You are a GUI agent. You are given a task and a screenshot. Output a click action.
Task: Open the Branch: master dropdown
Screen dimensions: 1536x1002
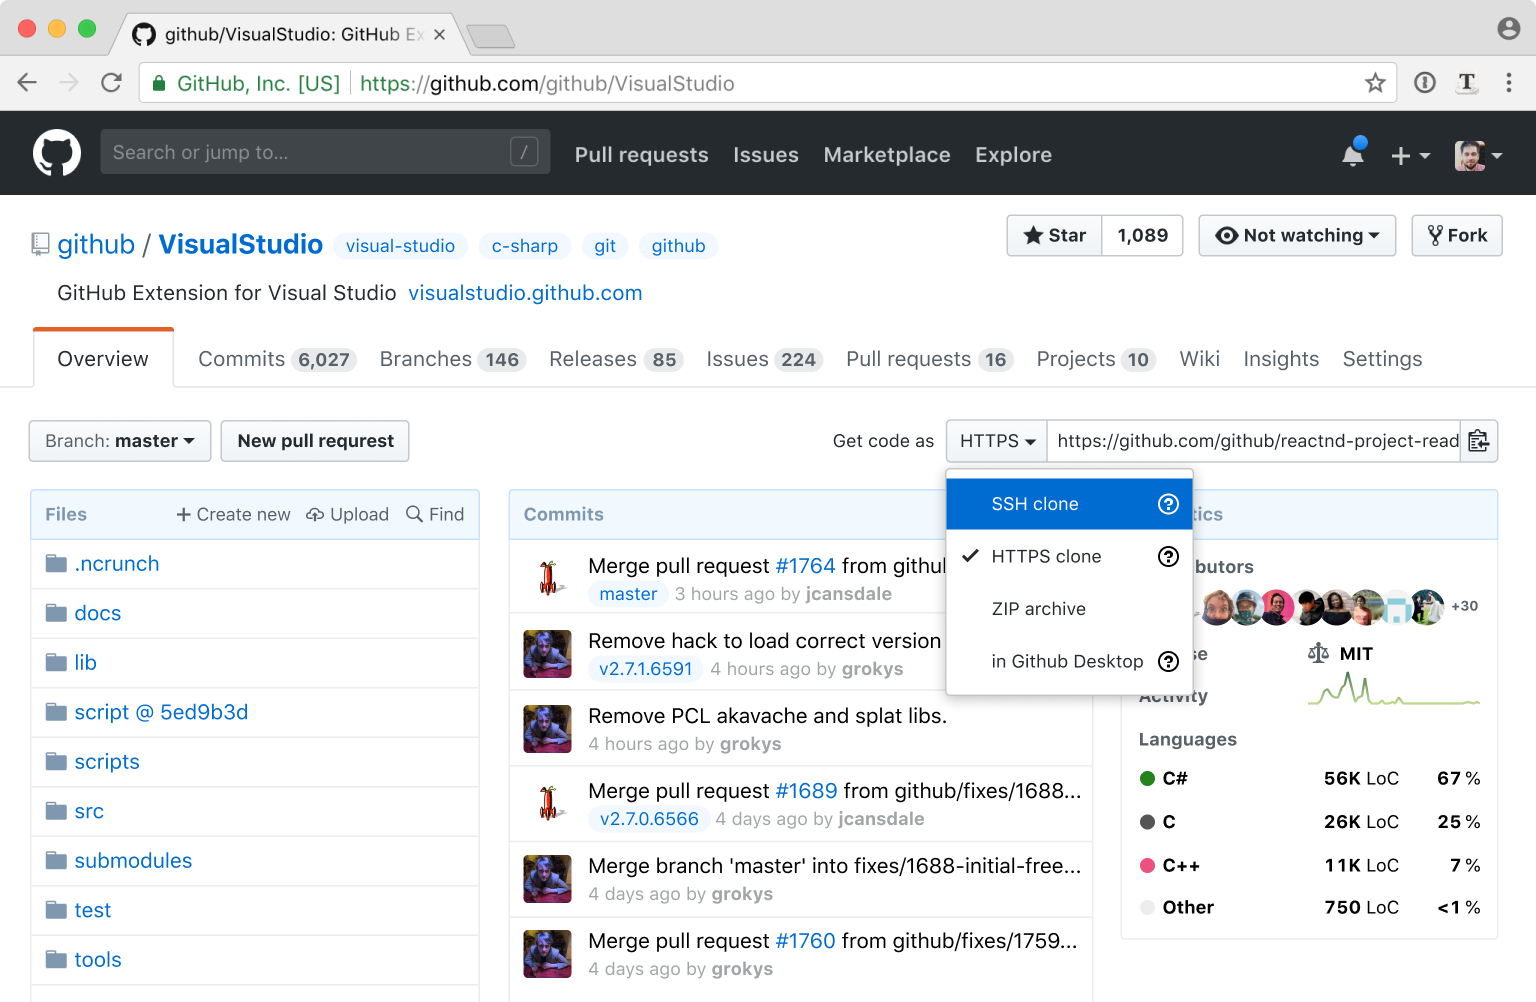click(120, 441)
